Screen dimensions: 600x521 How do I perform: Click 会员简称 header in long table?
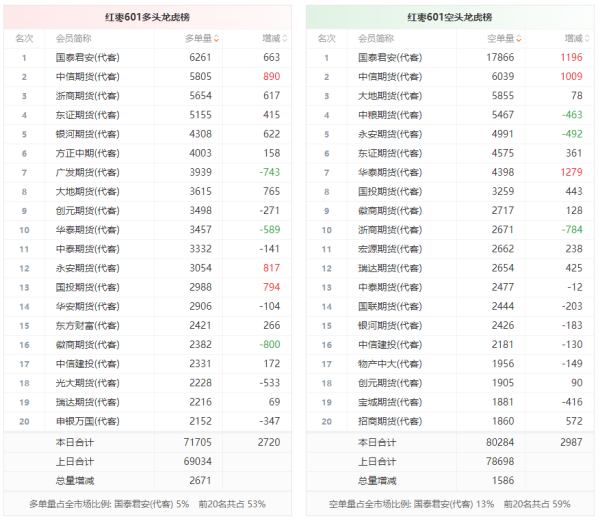click(x=73, y=39)
